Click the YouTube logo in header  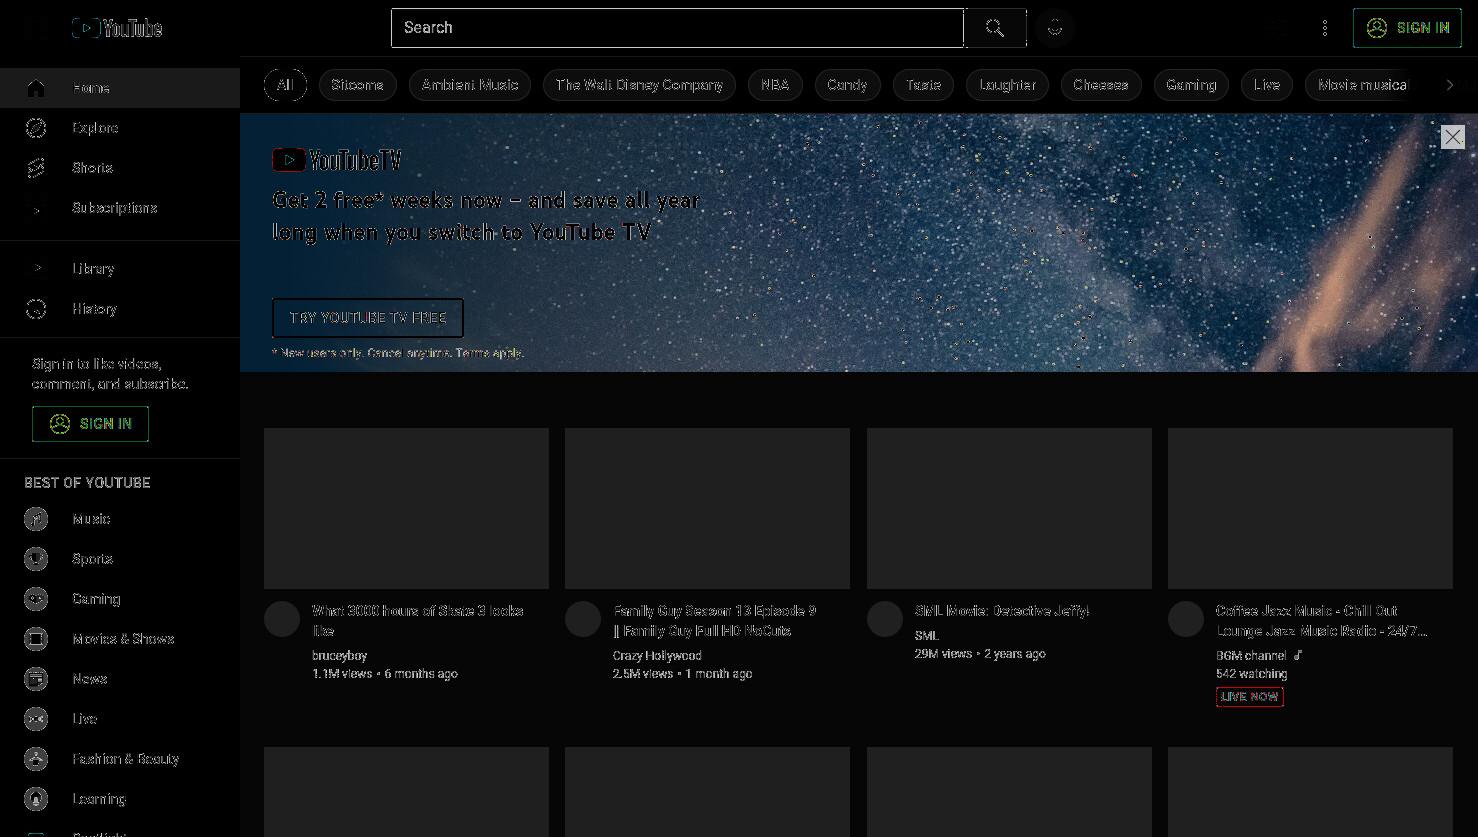point(117,28)
